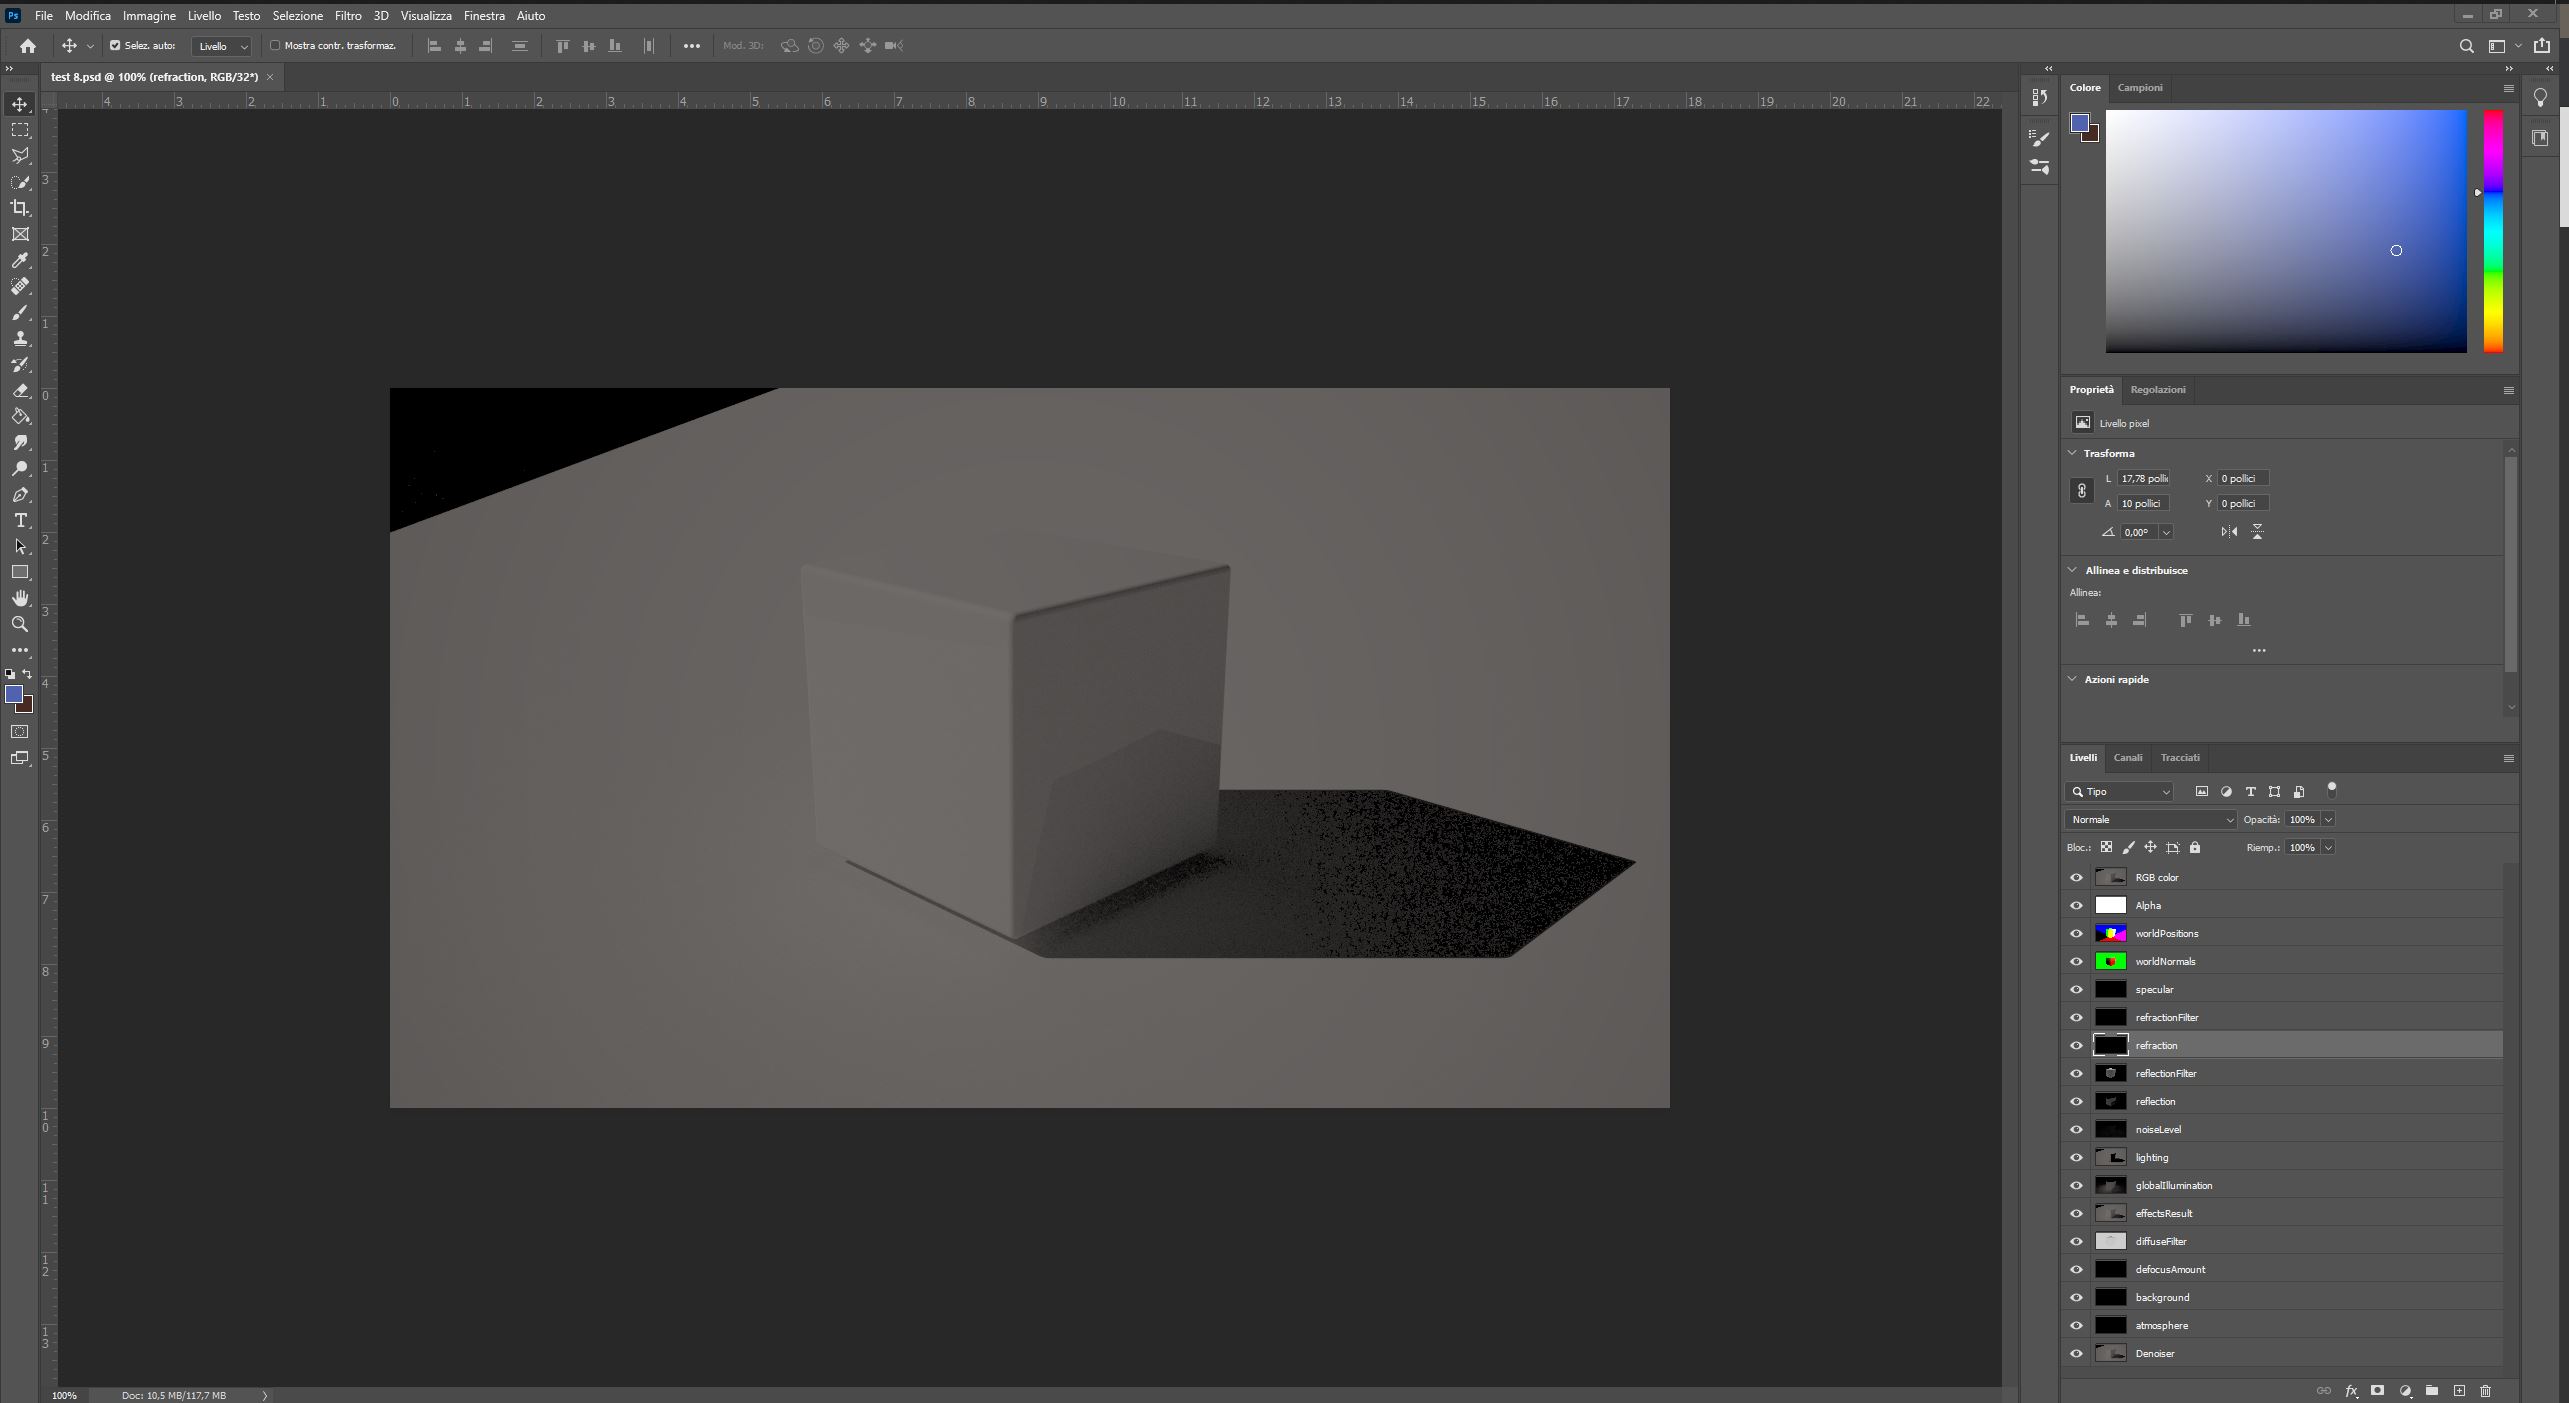This screenshot has width=2569, height=1403.
Task: Select the Eyedropper tool
Action: [20, 260]
